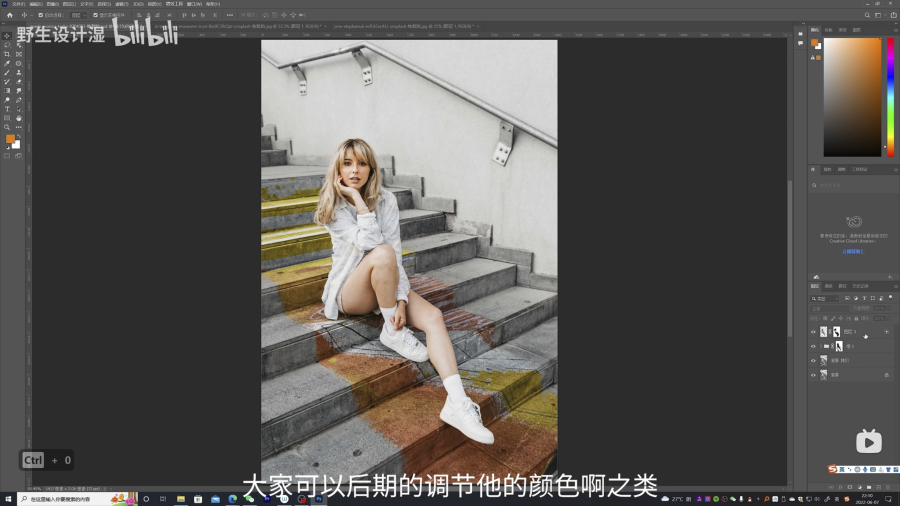
Task: Add a layer mask from Layers panel footer
Action: pyautogui.click(x=849, y=487)
